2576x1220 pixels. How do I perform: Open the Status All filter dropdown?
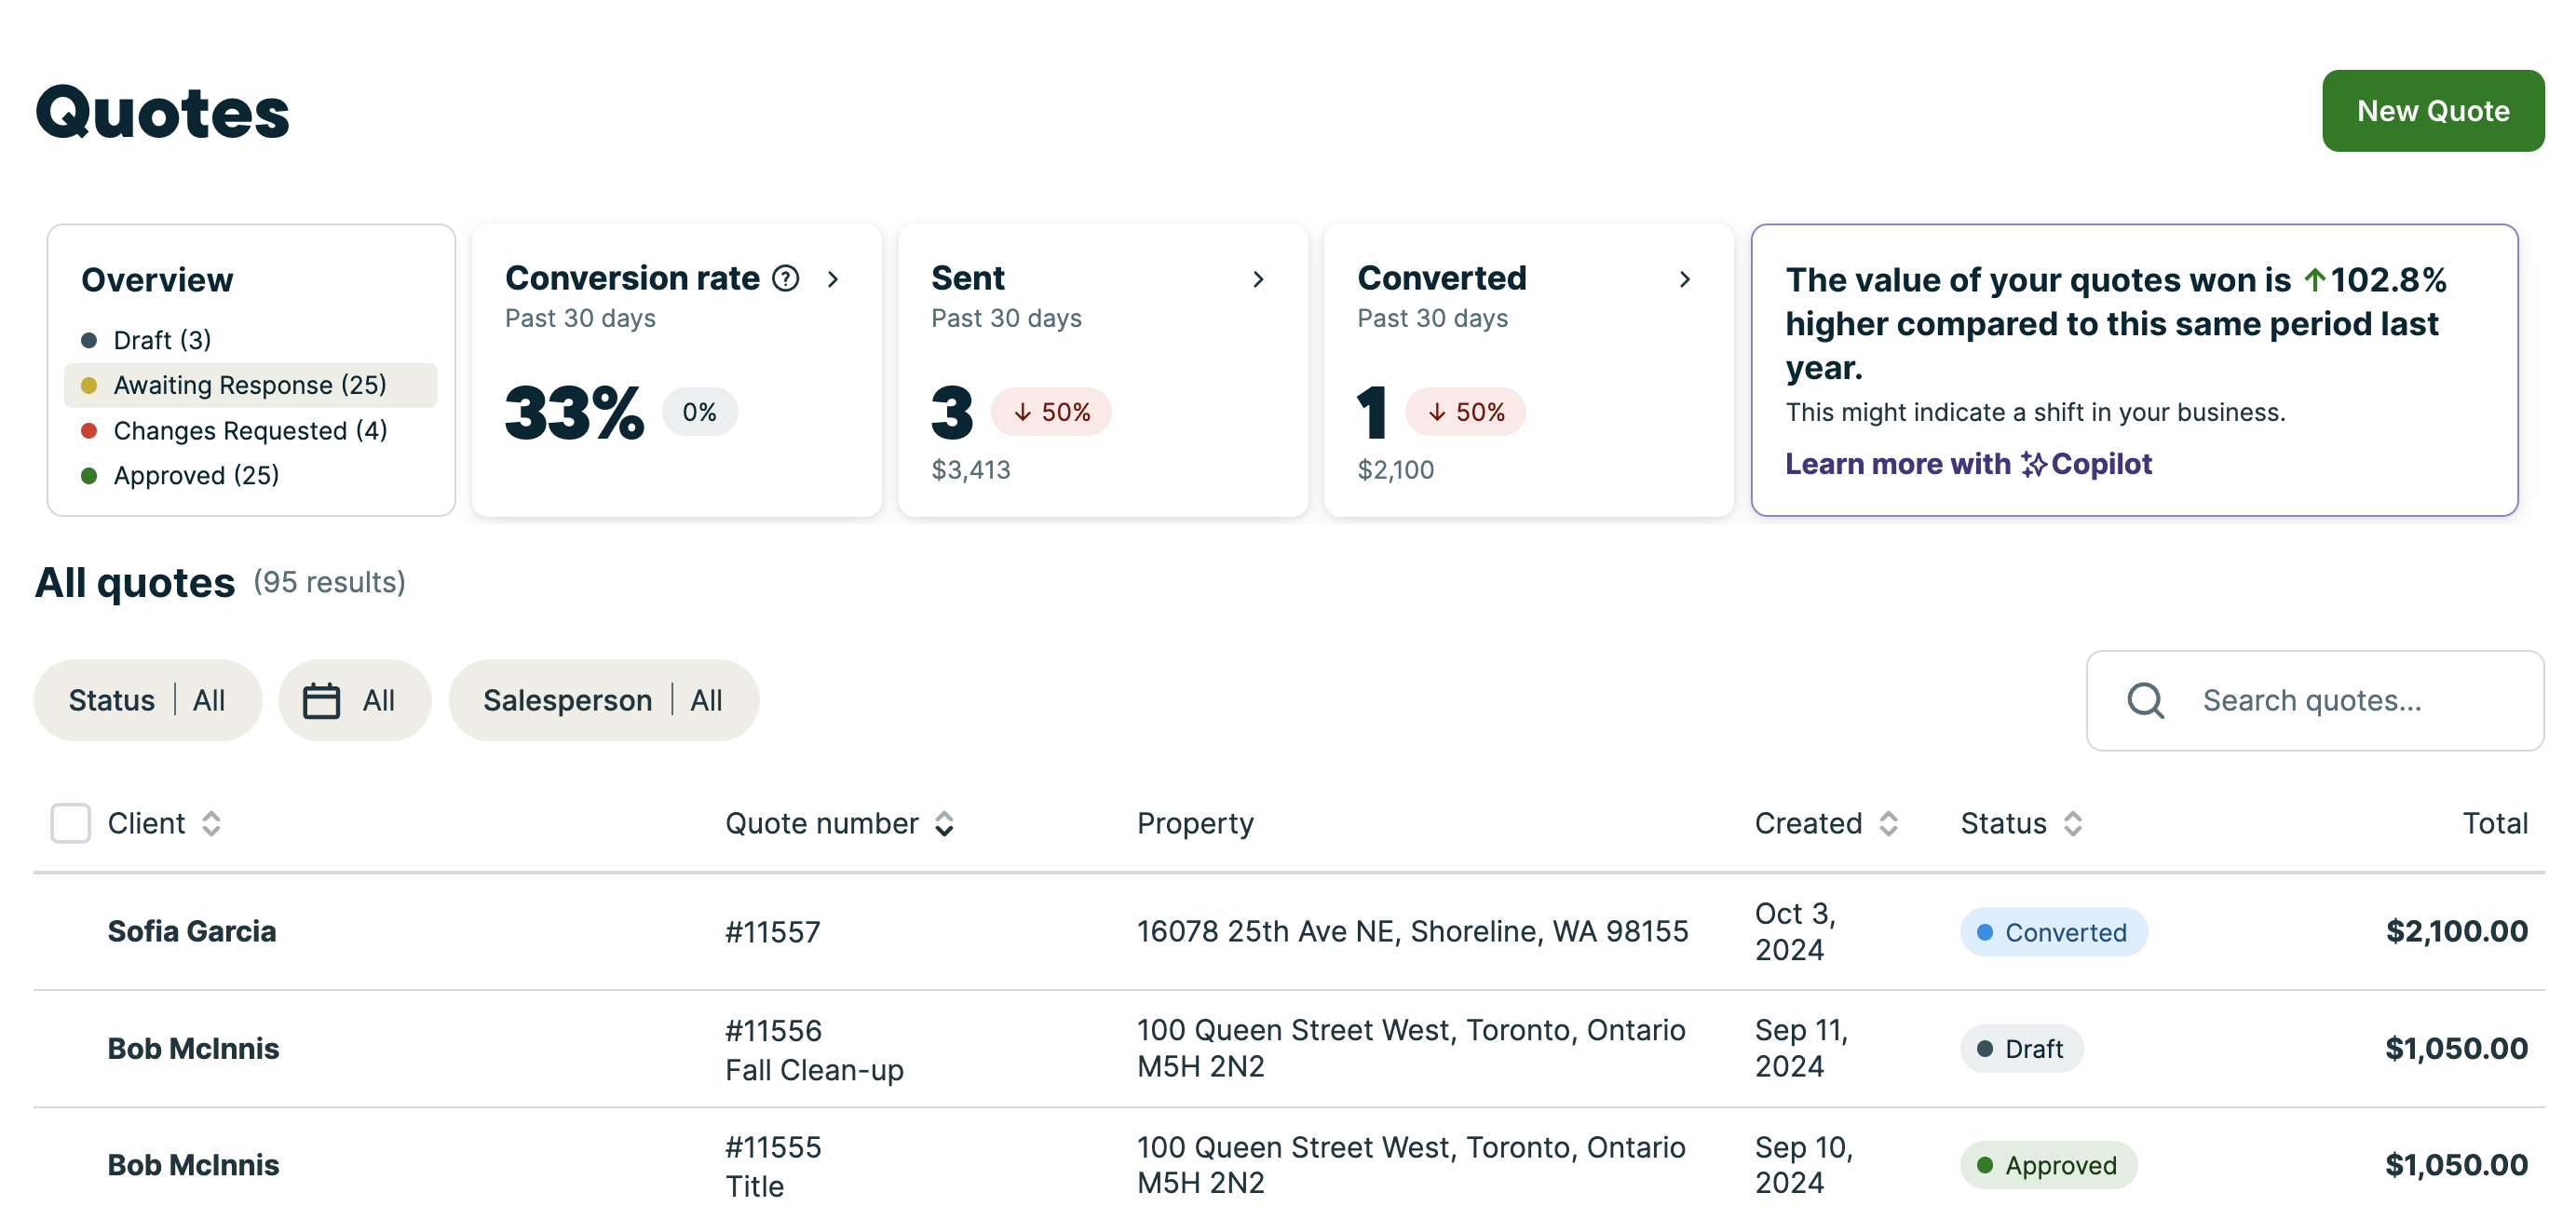[x=147, y=700]
